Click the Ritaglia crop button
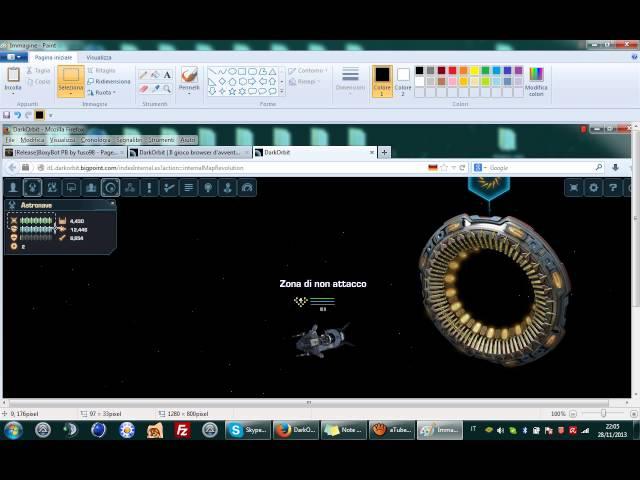Viewport: 640px width, 480px height. pyautogui.click(x=102, y=71)
